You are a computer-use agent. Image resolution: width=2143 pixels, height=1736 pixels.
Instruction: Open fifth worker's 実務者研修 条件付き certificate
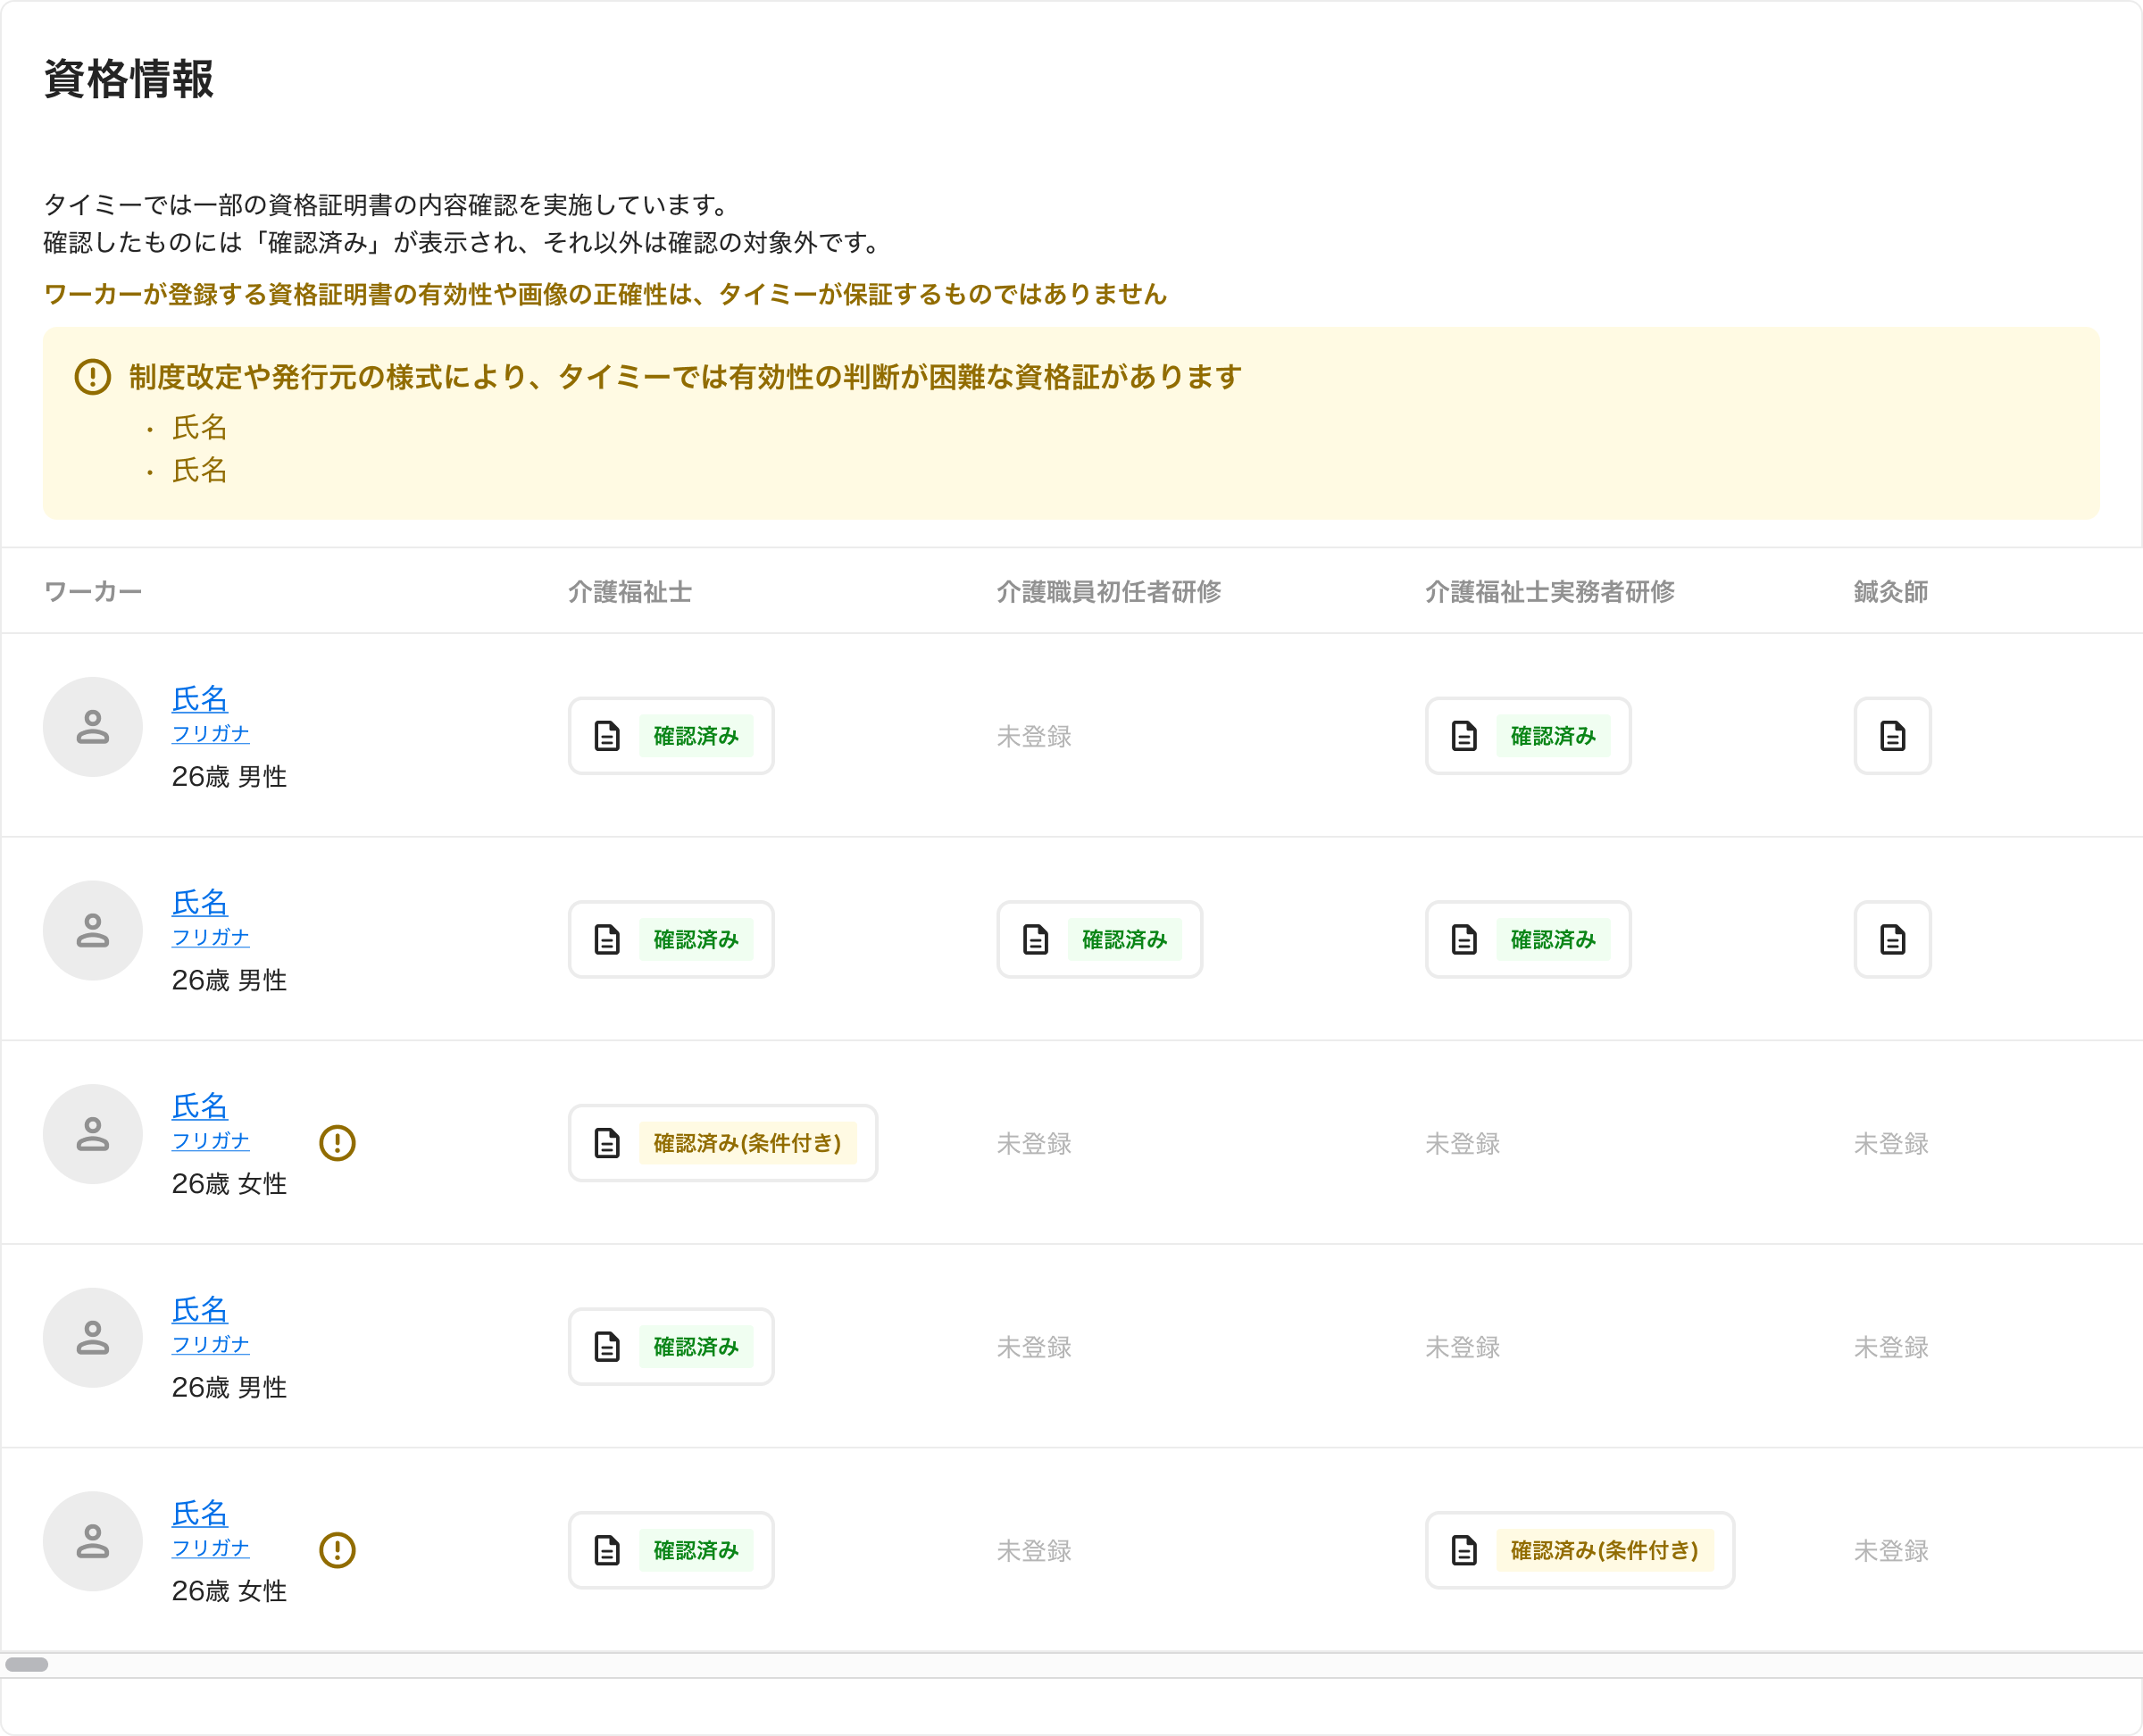pyautogui.click(x=1580, y=1550)
